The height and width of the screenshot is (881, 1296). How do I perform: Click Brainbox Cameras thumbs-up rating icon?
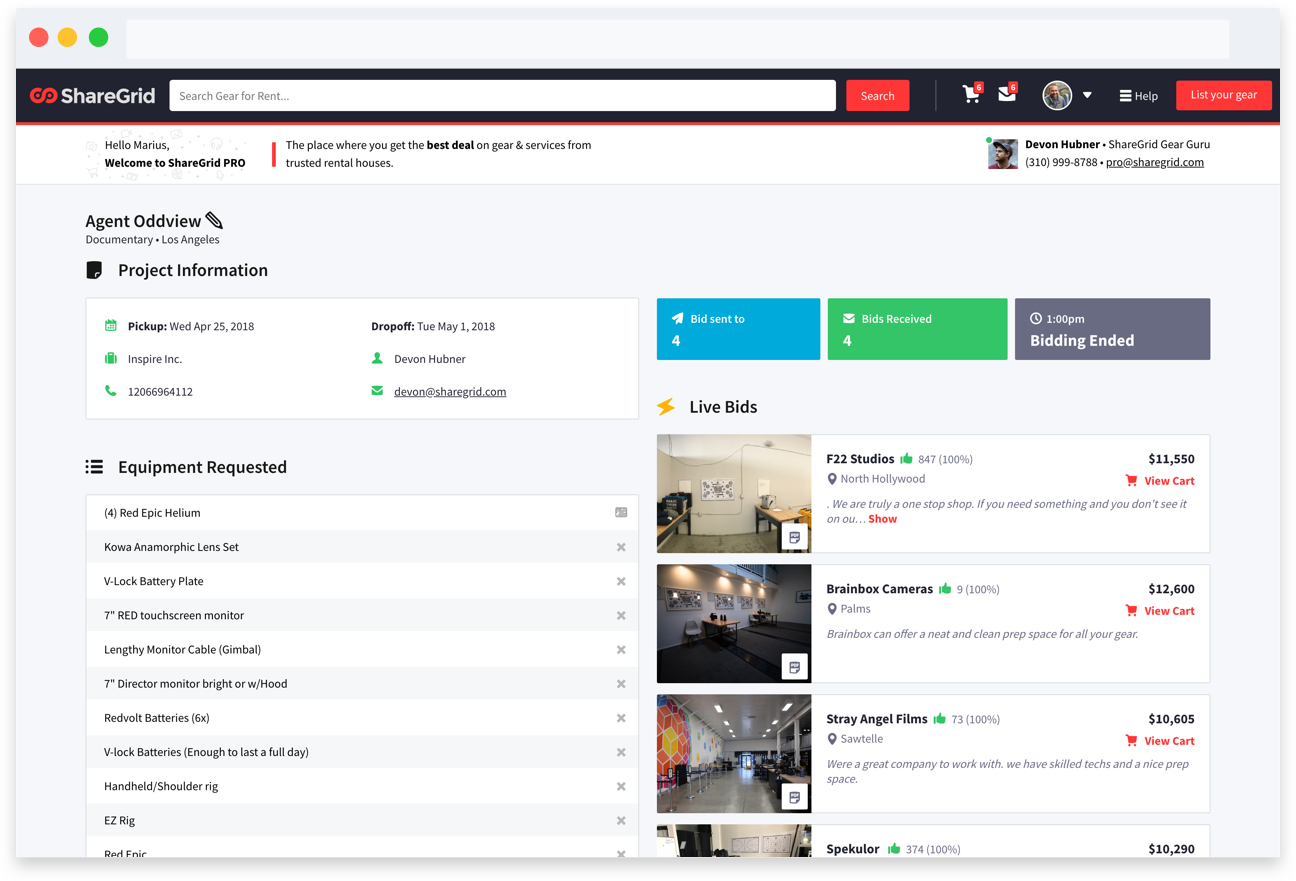[x=945, y=588]
